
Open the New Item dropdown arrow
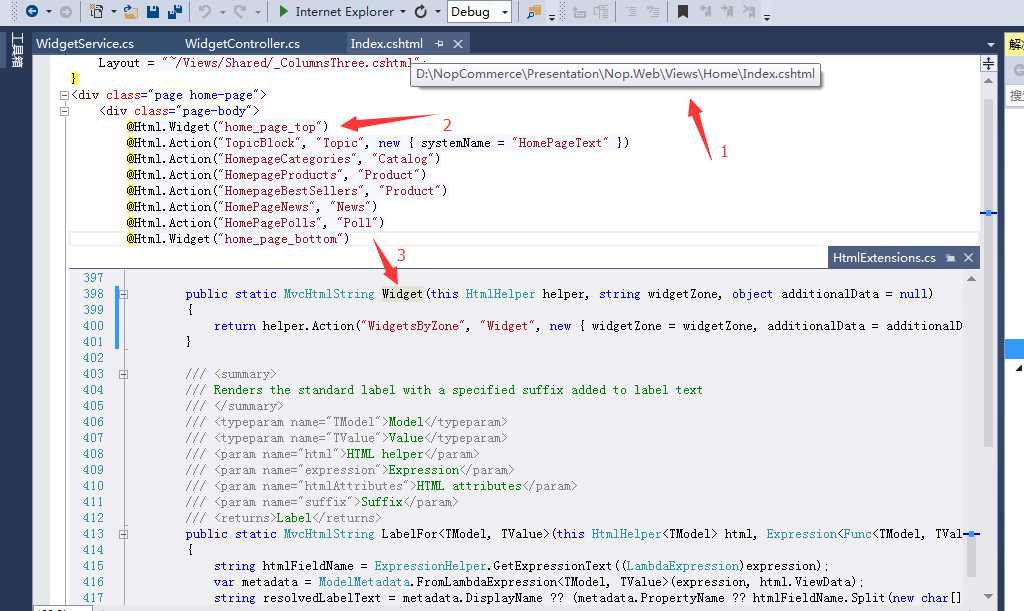point(113,12)
